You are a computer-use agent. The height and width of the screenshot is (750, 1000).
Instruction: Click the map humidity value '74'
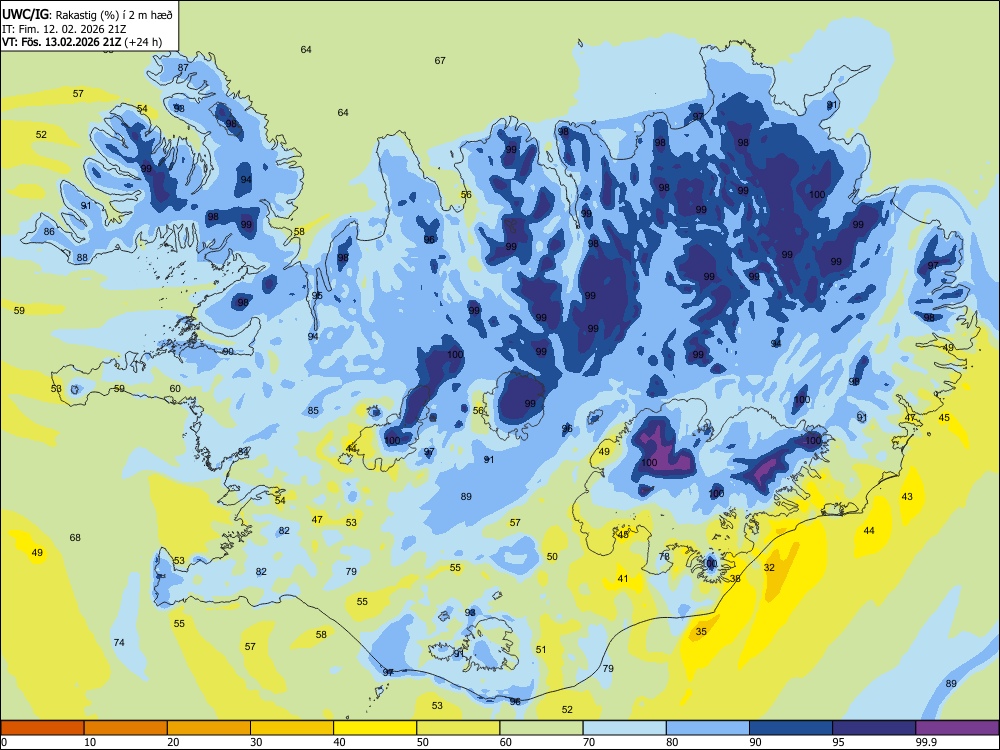pos(119,642)
